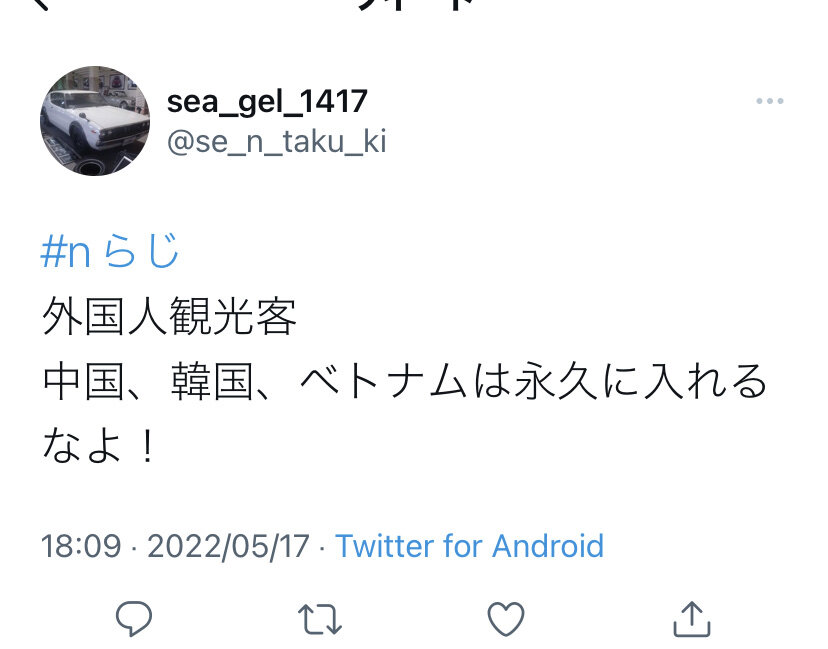828x649 pixels.
Task: Open the white car profile picture
Action: coord(95,121)
